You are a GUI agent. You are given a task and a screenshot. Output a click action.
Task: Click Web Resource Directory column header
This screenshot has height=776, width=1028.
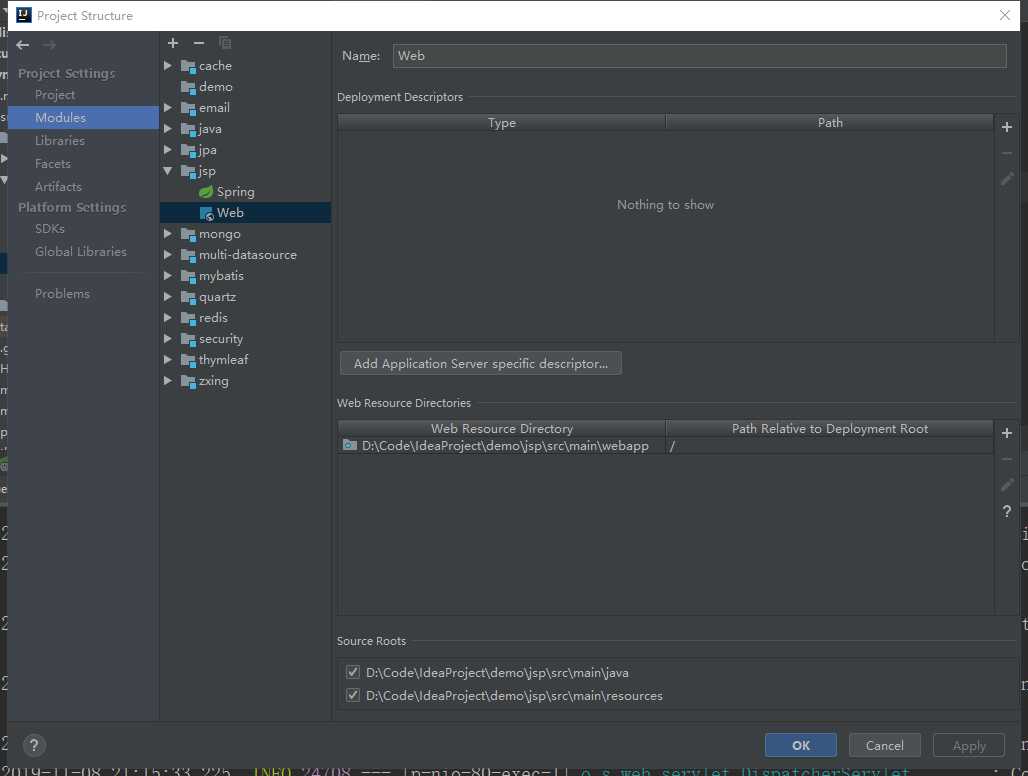pyautogui.click(x=502, y=429)
